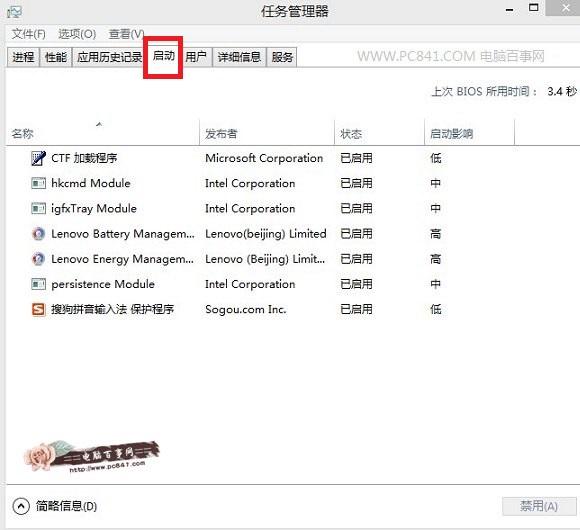The height and width of the screenshot is (530, 580).
Task: Maximize the 任务管理器 window
Action: click(533, 8)
